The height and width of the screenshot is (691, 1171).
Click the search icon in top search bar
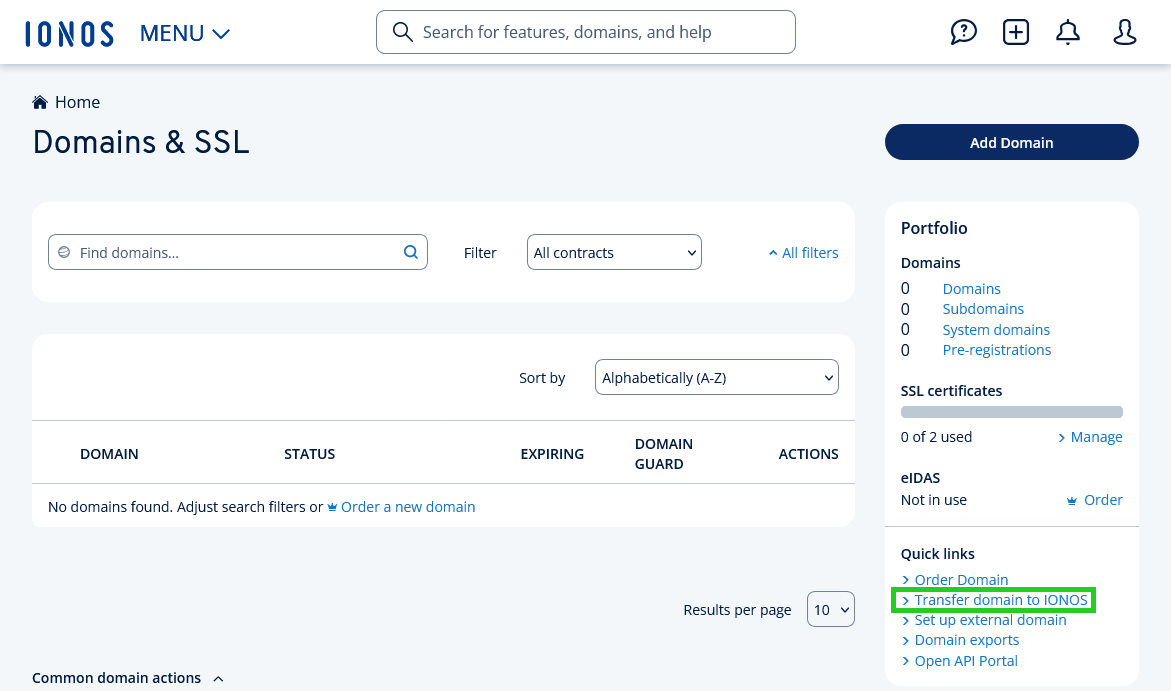pyautogui.click(x=403, y=32)
